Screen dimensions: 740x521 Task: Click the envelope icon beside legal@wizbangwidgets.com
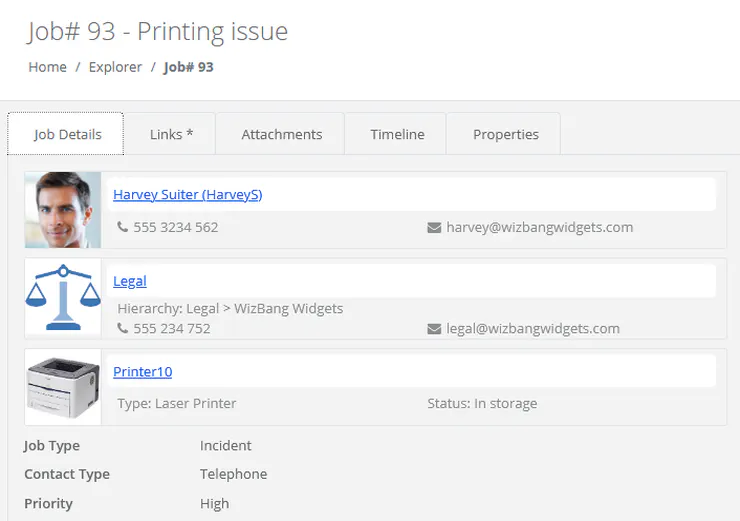434,328
